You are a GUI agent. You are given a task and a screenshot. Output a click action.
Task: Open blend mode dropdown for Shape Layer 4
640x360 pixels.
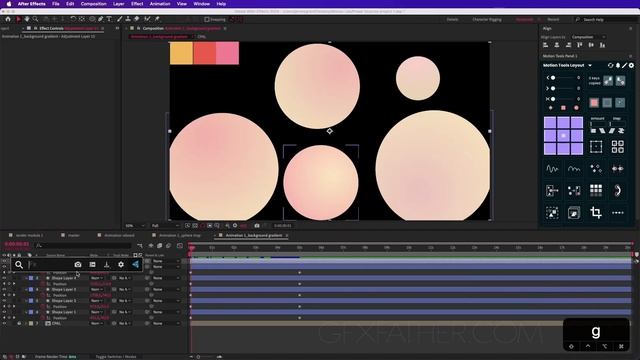[97, 278]
